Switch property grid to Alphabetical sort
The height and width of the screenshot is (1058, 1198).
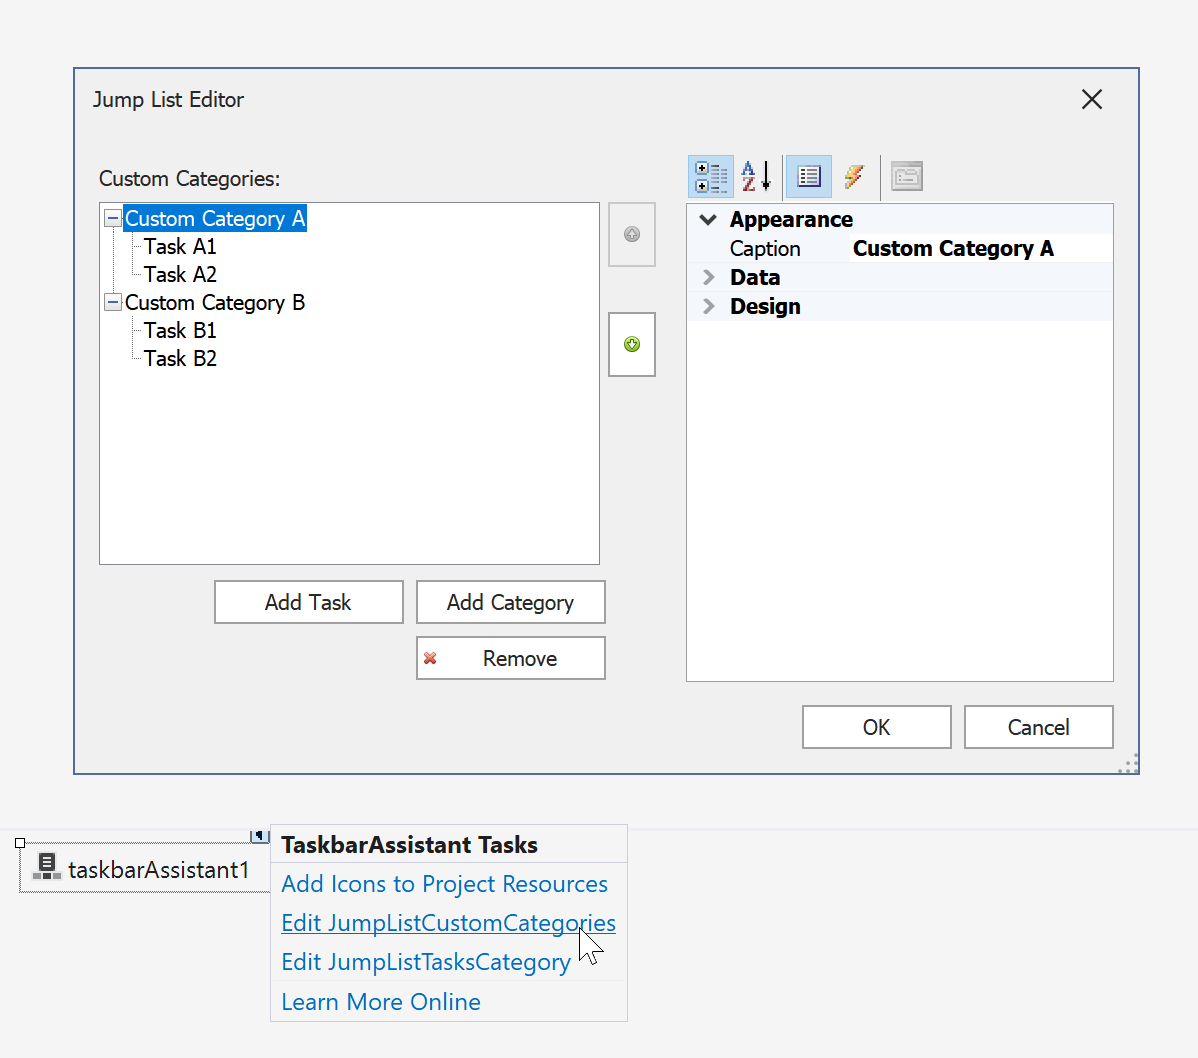pyautogui.click(x=756, y=177)
